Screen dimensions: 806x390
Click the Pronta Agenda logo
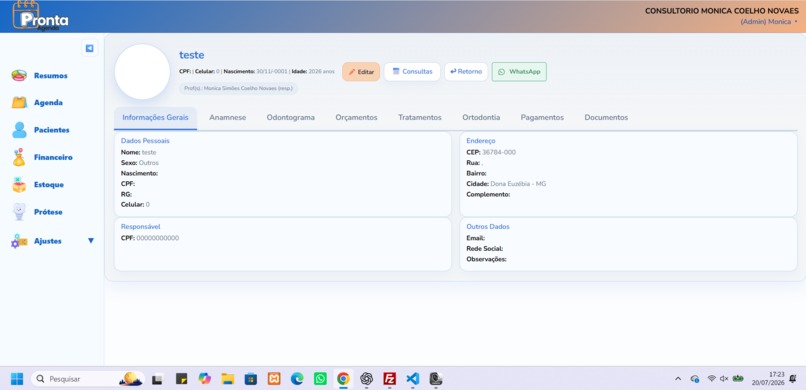41,17
